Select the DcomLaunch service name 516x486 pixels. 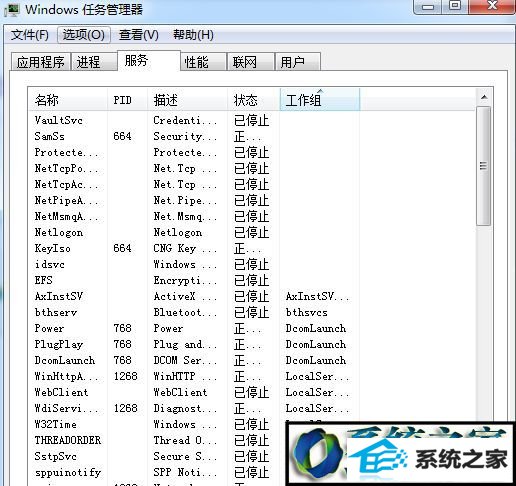point(65,360)
